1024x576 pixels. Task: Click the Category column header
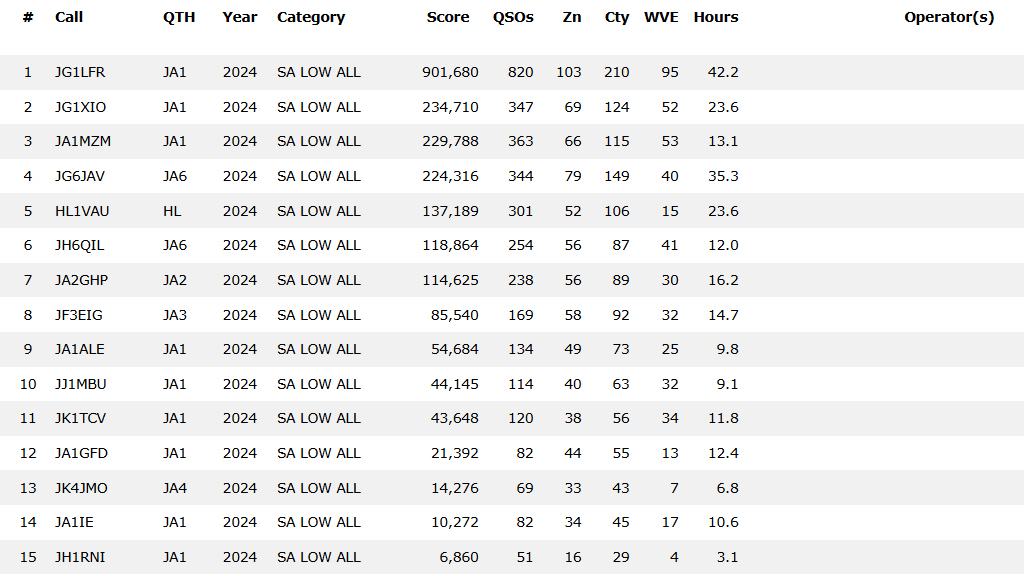tap(311, 17)
